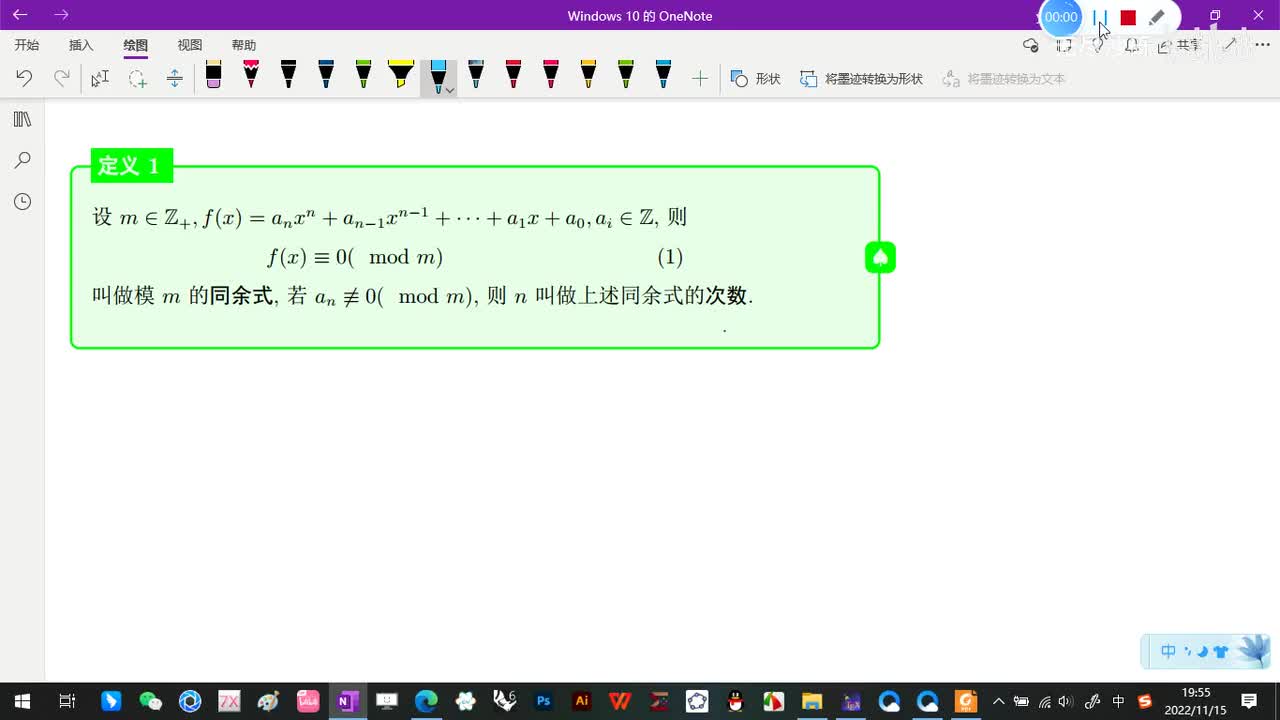Choose the insert space tool
The width and height of the screenshot is (1280, 720).
tap(175, 78)
